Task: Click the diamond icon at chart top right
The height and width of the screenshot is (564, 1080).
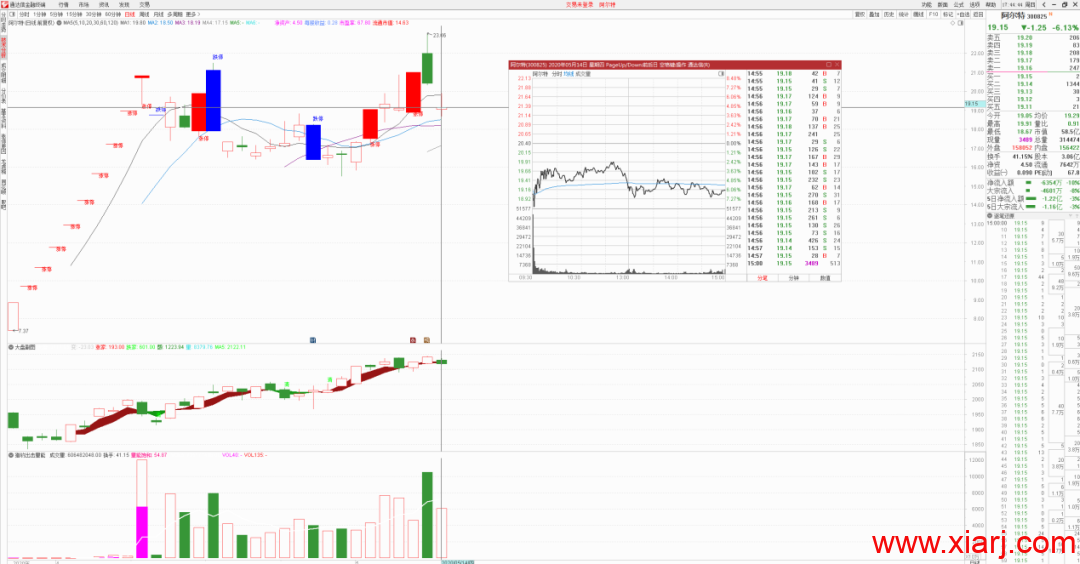Action: click(953, 23)
